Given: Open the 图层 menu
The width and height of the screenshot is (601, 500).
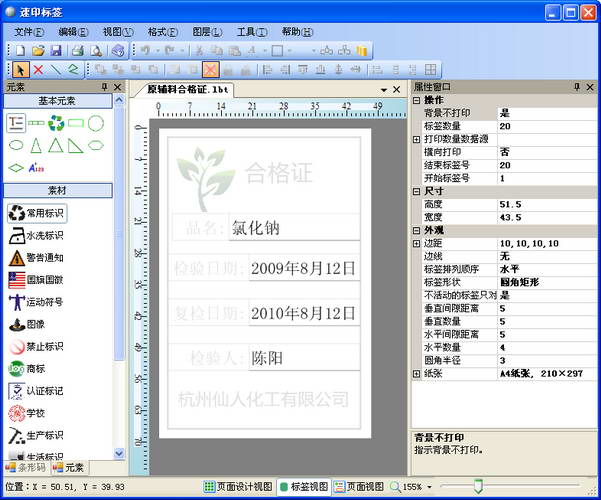Looking at the screenshot, I should pyautogui.click(x=207, y=32).
